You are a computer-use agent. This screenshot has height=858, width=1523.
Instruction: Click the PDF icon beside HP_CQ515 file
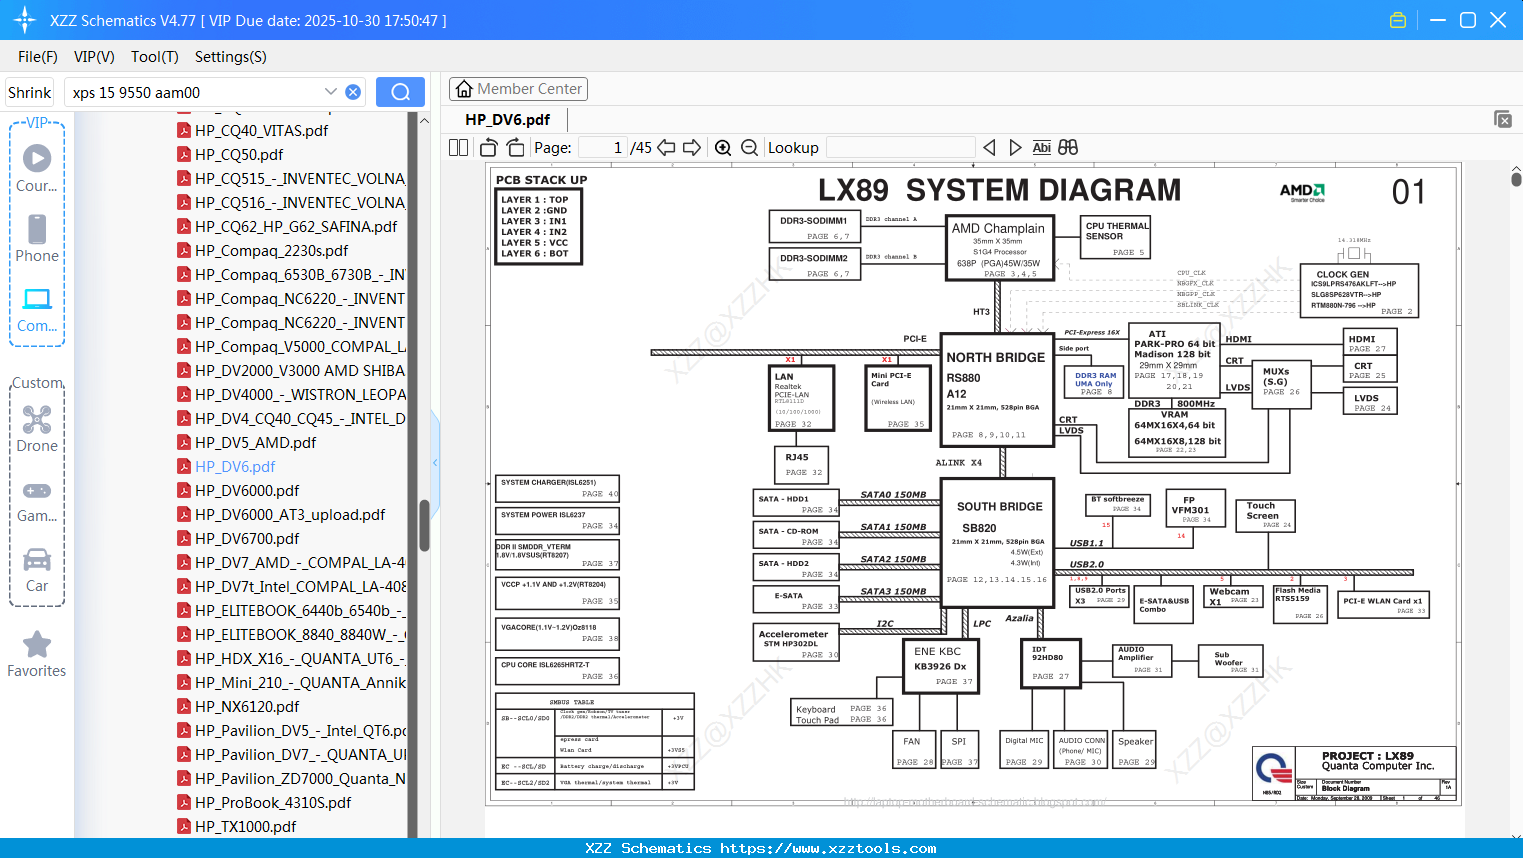tap(184, 178)
